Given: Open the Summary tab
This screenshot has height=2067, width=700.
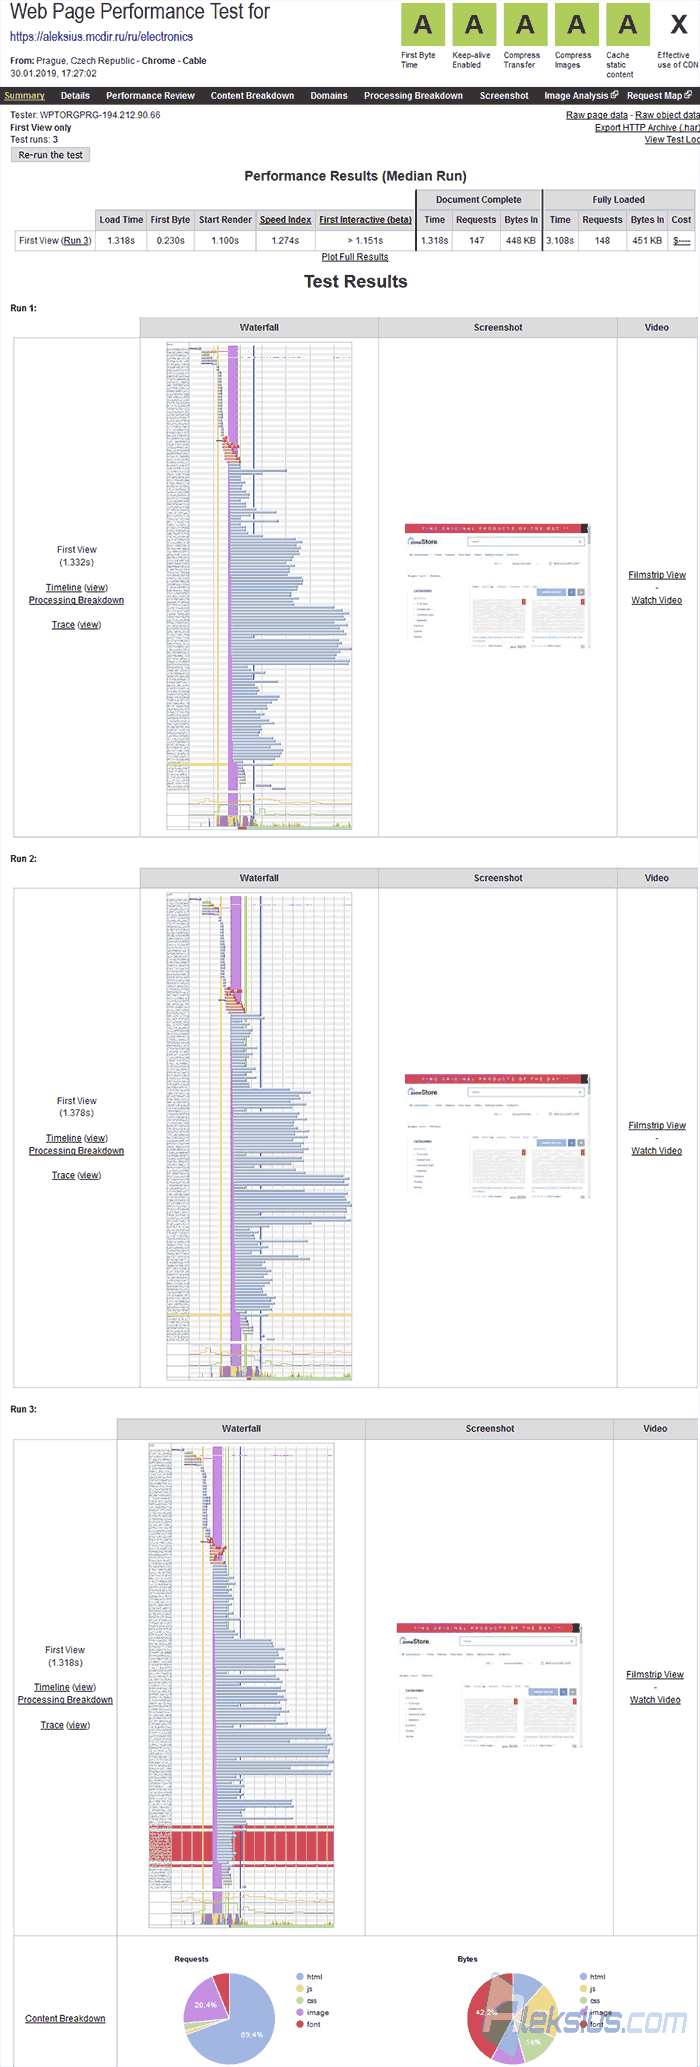Looking at the screenshot, I should pos(24,96).
